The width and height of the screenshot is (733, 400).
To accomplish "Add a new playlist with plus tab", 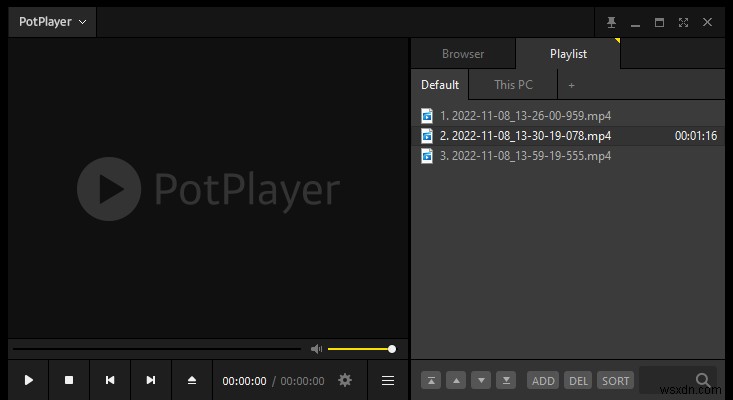I will 571,86.
